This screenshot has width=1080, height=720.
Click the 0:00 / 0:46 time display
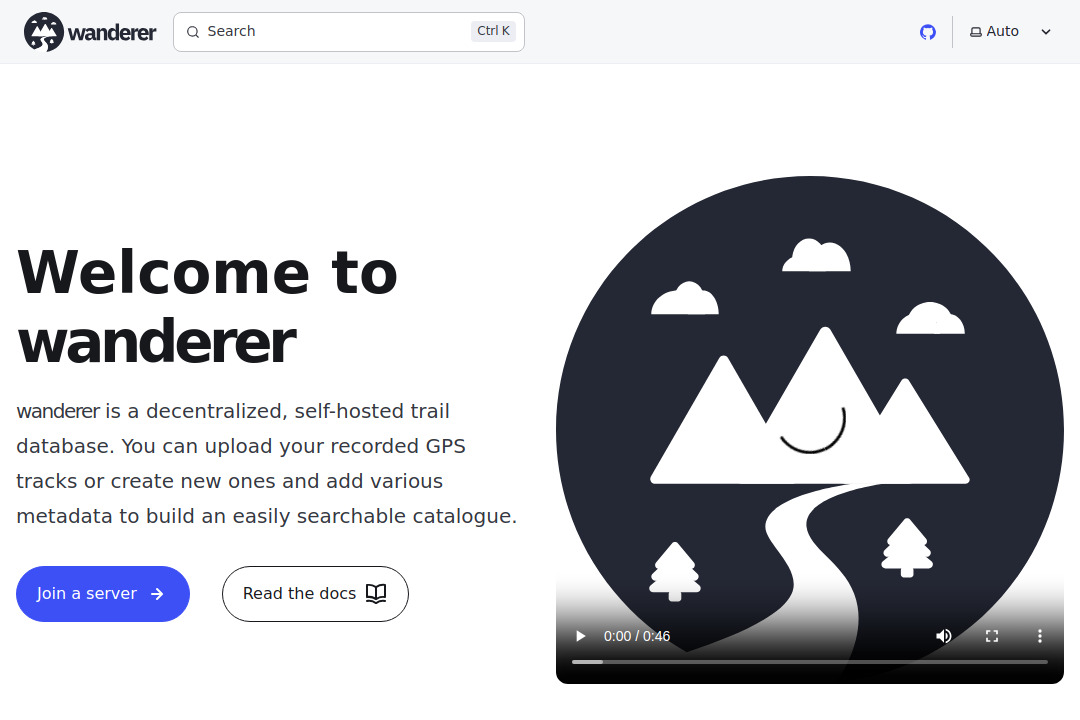tap(637, 636)
